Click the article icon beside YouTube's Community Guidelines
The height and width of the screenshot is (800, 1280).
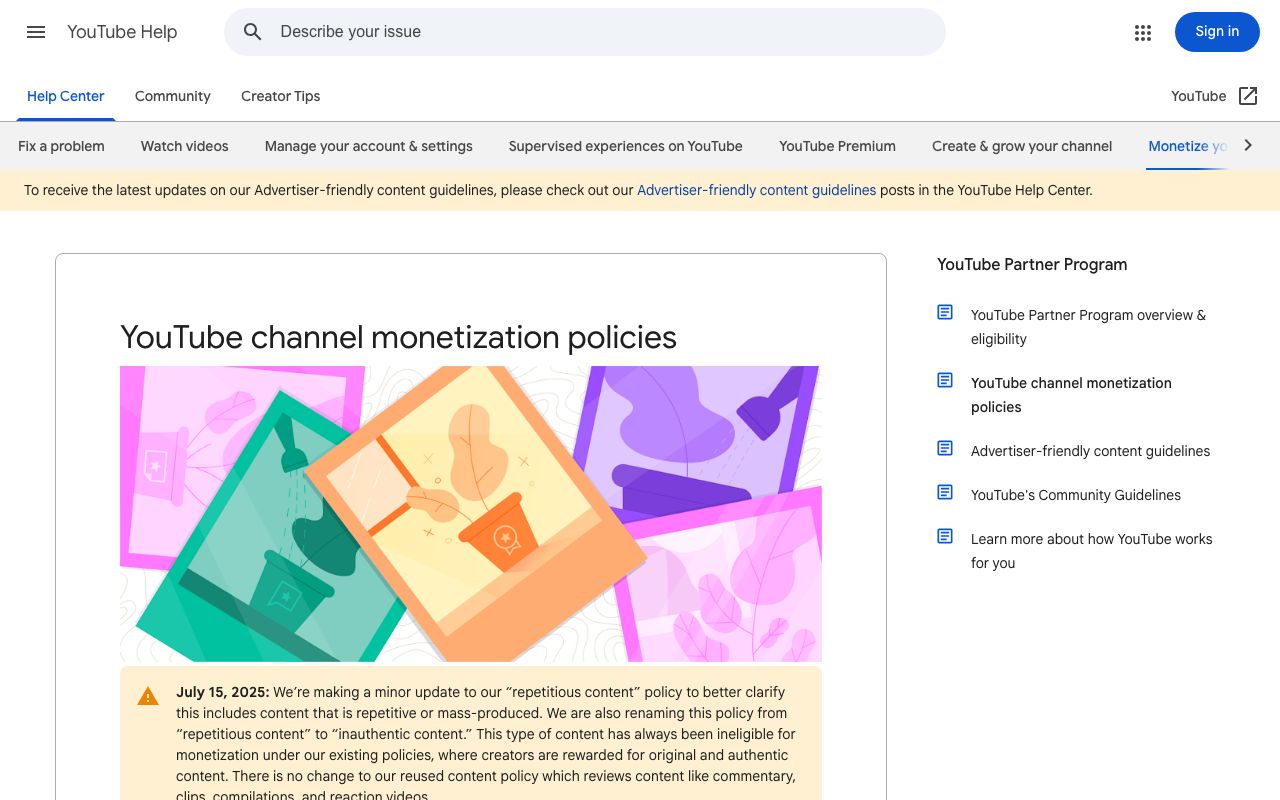pyautogui.click(x=945, y=492)
